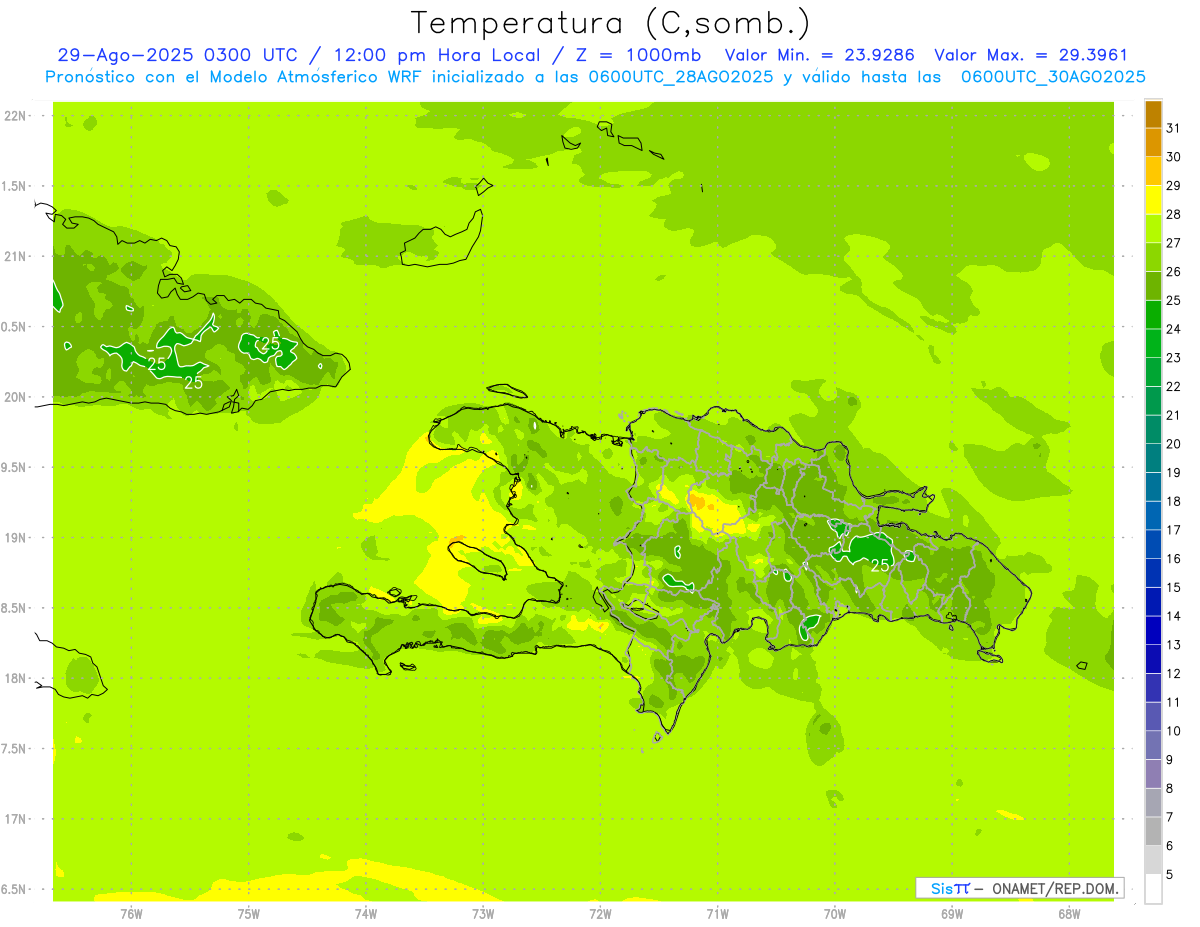Pick the swatch between 27 and 28
Viewport: 1200px width, 927px height.
pyautogui.click(x=1153, y=229)
